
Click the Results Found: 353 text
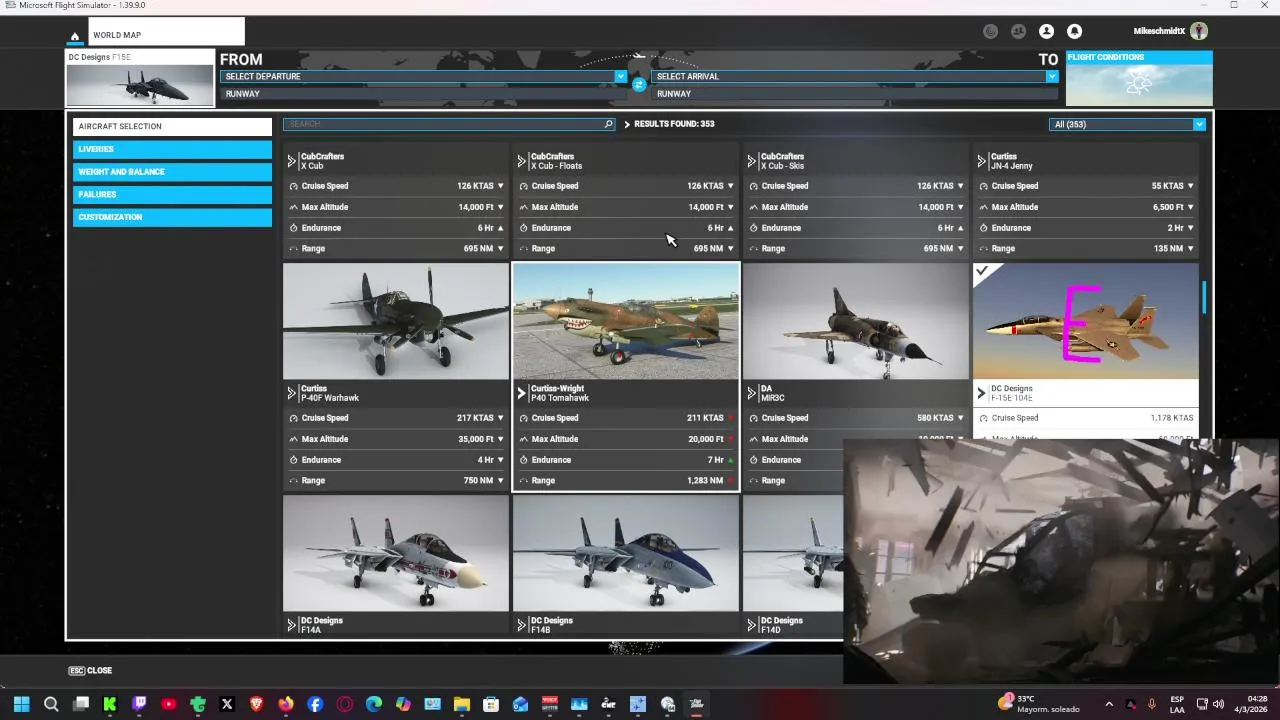(x=674, y=124)
